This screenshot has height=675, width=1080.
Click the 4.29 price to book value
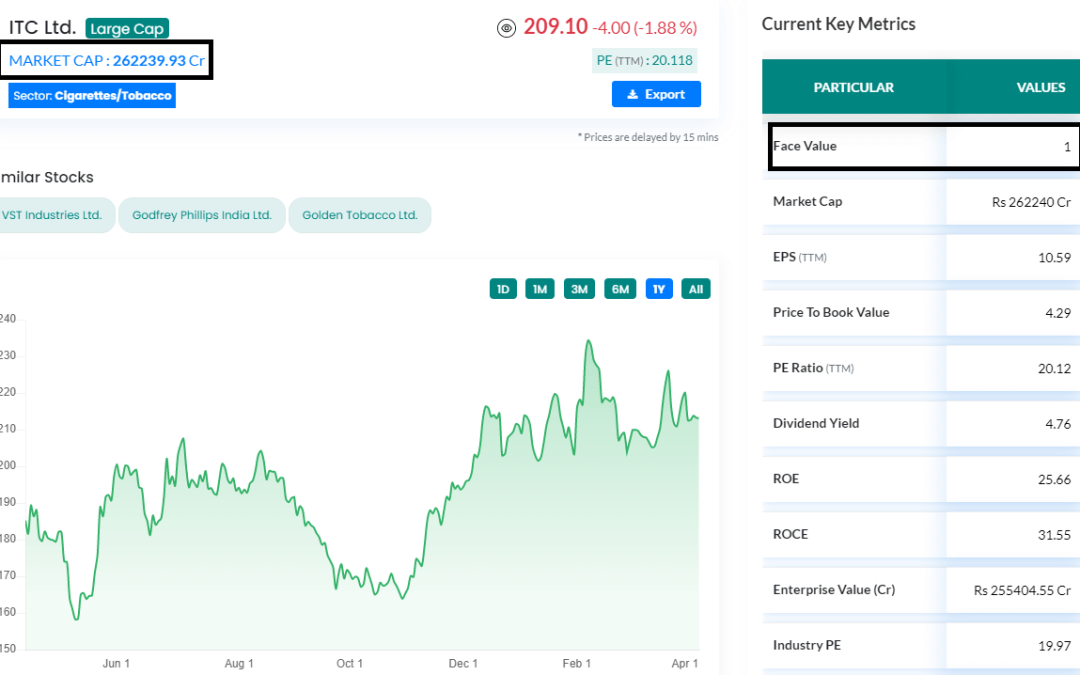[x=1058, y=313]
